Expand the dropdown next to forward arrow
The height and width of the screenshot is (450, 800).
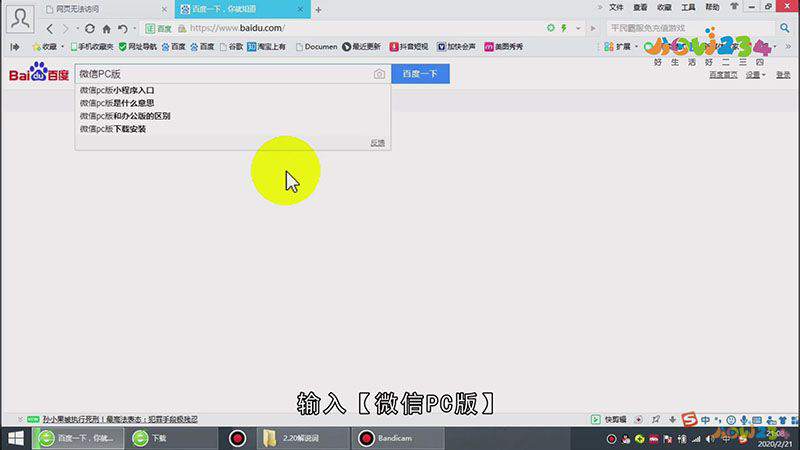click(78, 29)
